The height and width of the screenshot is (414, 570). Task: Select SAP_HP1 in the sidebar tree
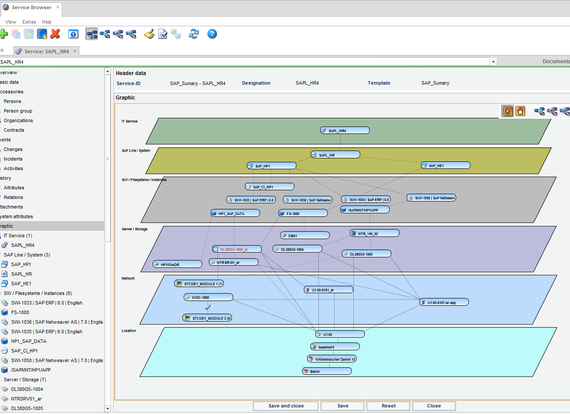21,264
